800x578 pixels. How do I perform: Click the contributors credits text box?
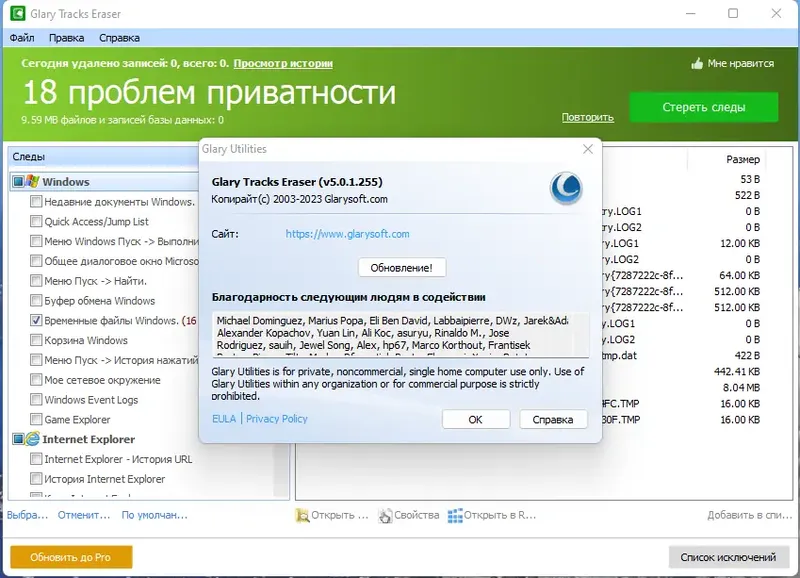[x=401, y=334]
